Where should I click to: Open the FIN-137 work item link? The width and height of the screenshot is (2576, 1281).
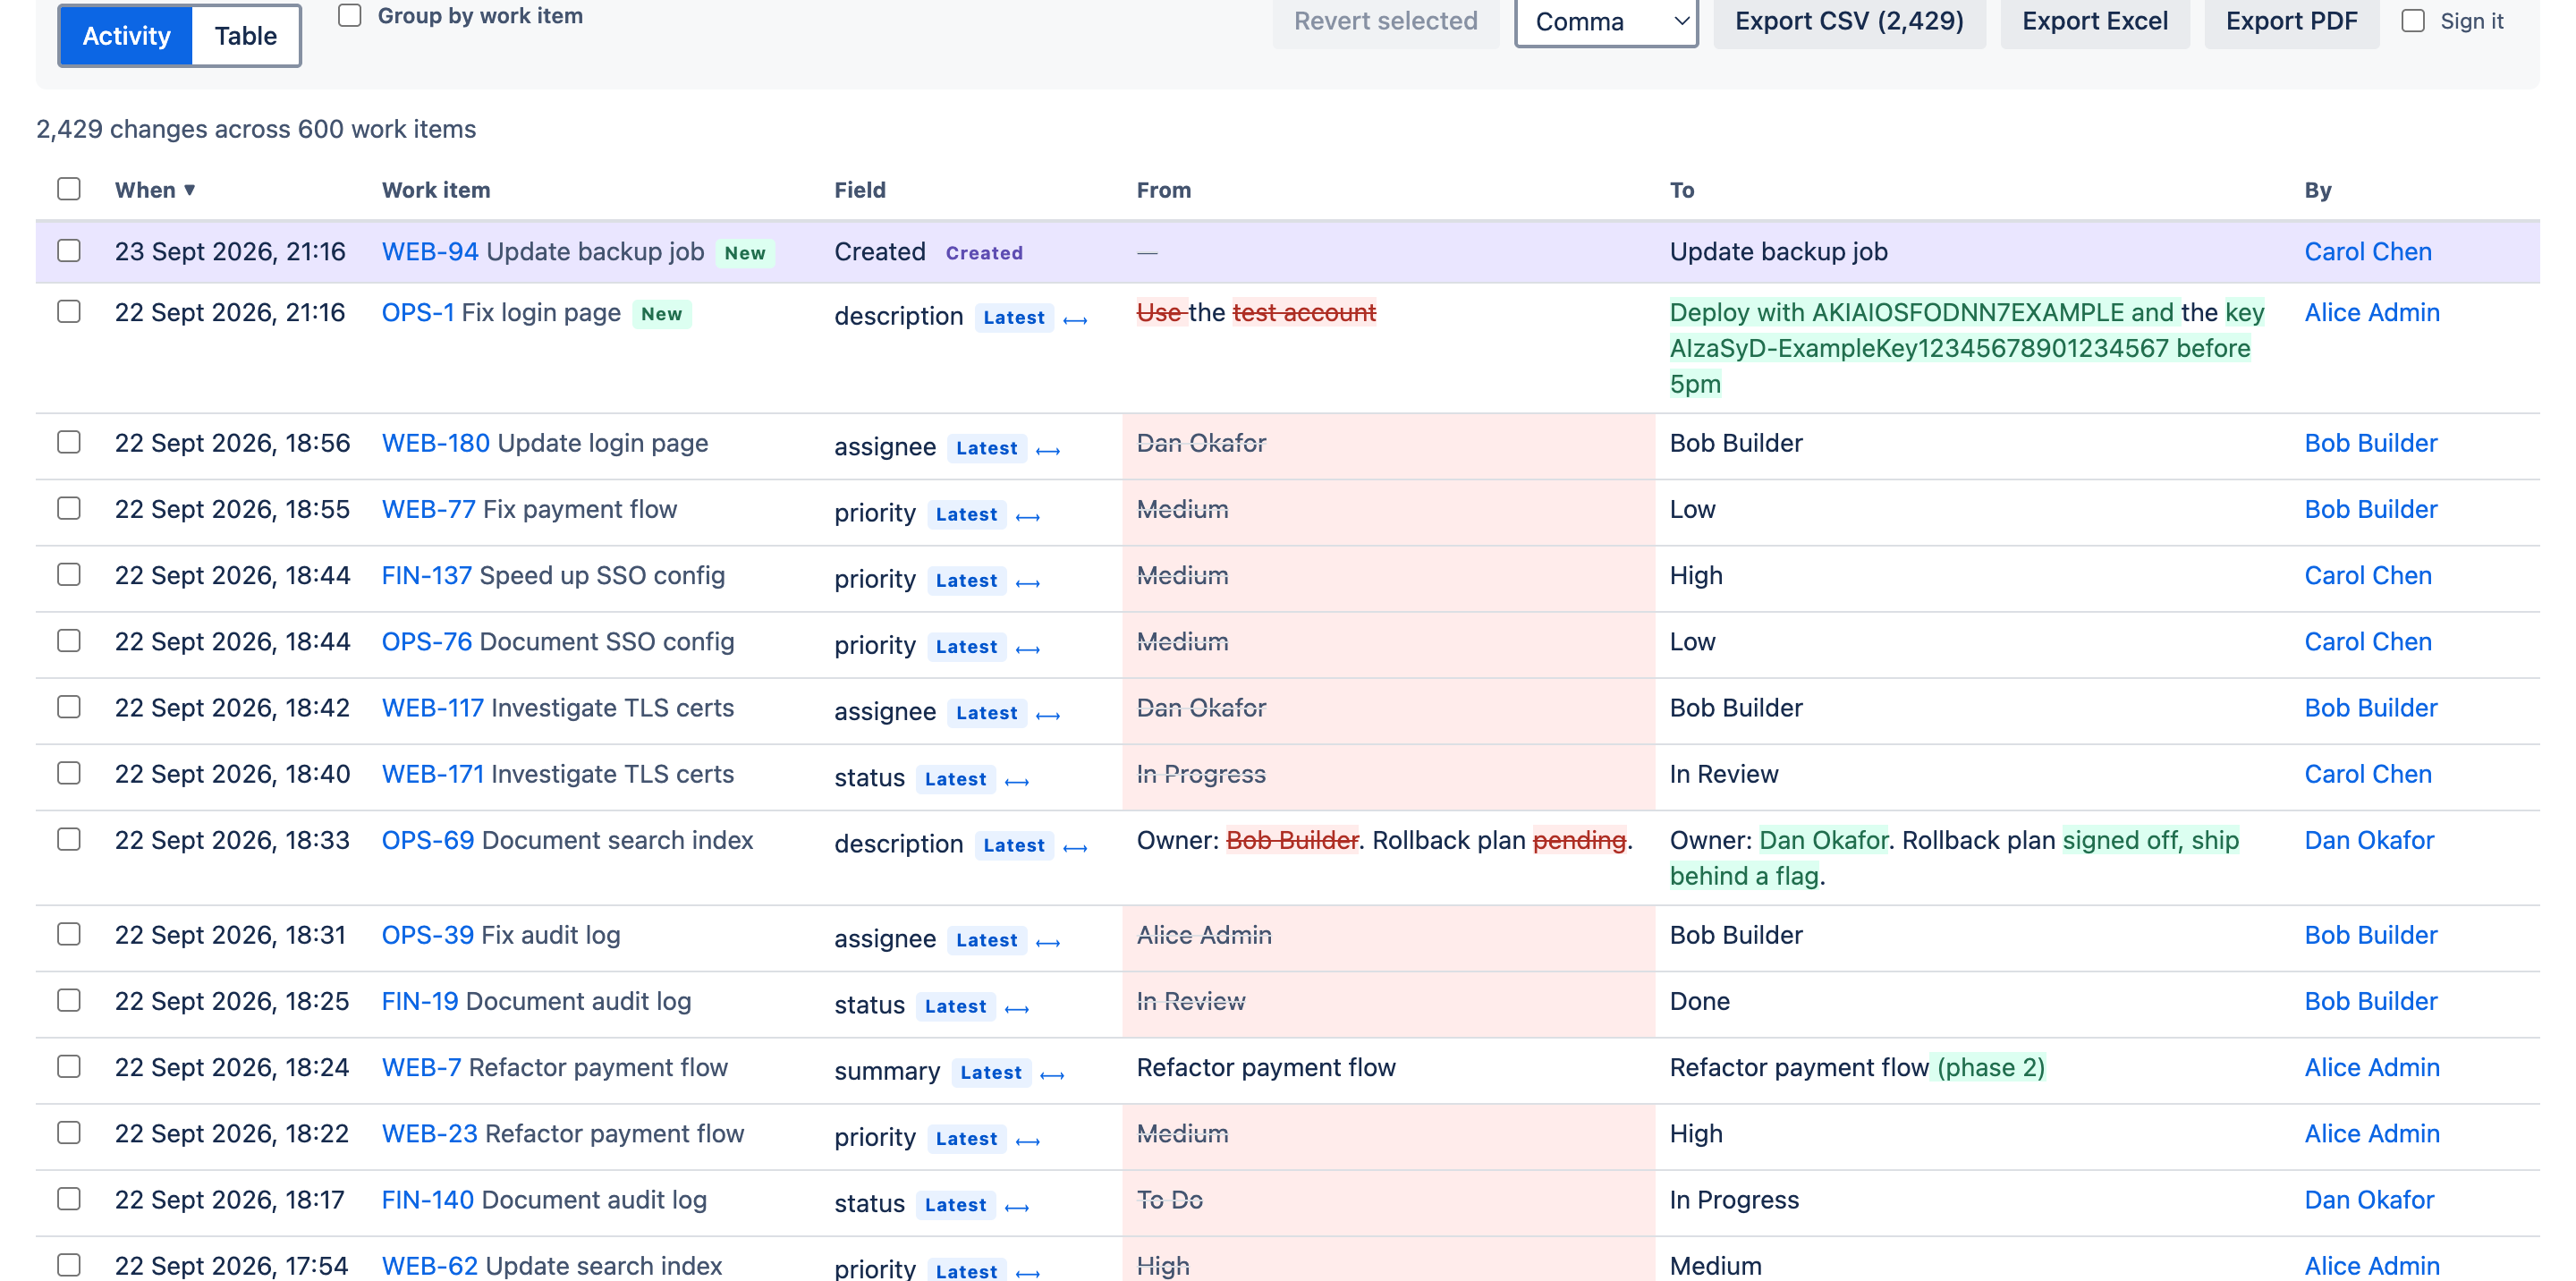click(x=427, y=576)
